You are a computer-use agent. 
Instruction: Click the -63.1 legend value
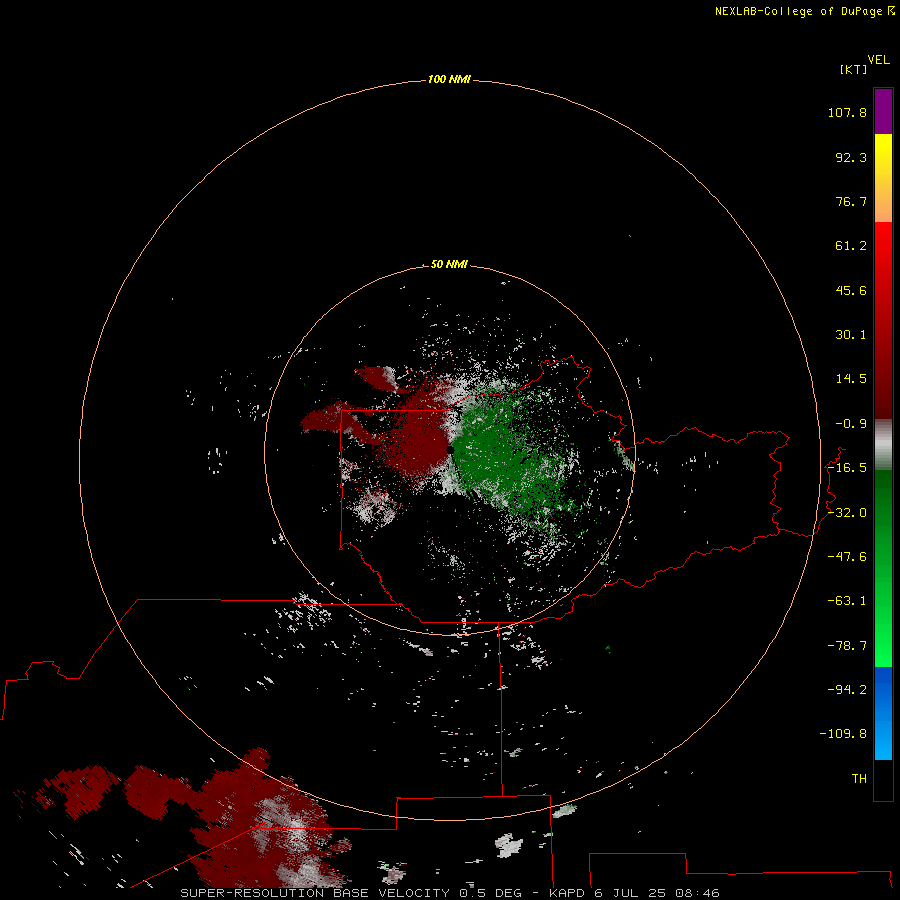(847, 601)
